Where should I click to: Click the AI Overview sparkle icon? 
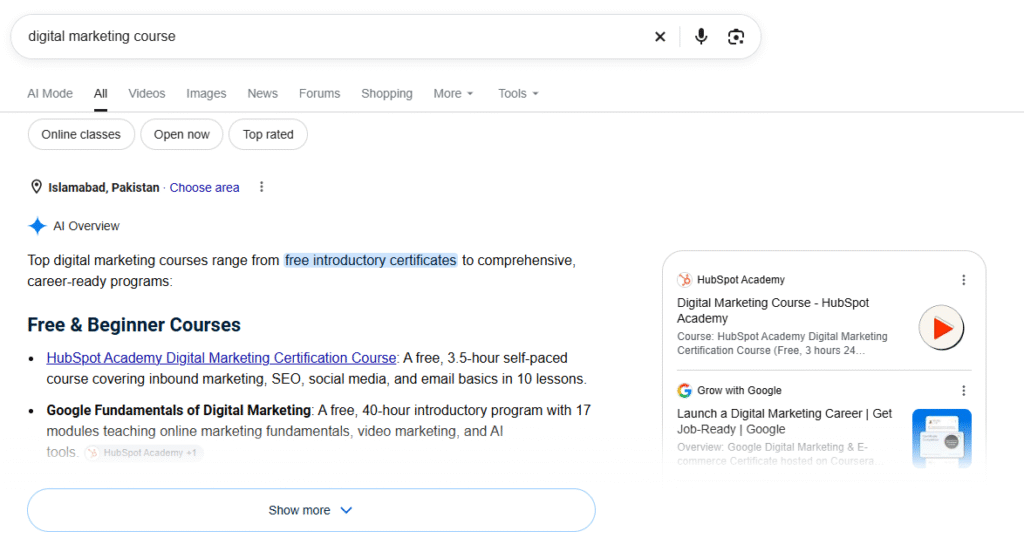pyautogui.click(x=37, y=226)
